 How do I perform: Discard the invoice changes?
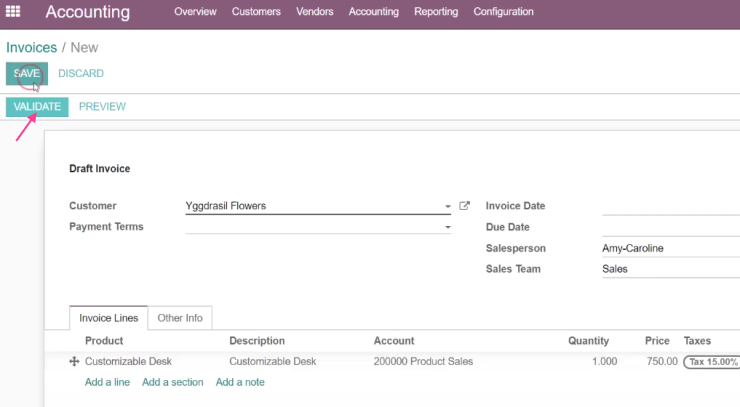tap(81, 74)
